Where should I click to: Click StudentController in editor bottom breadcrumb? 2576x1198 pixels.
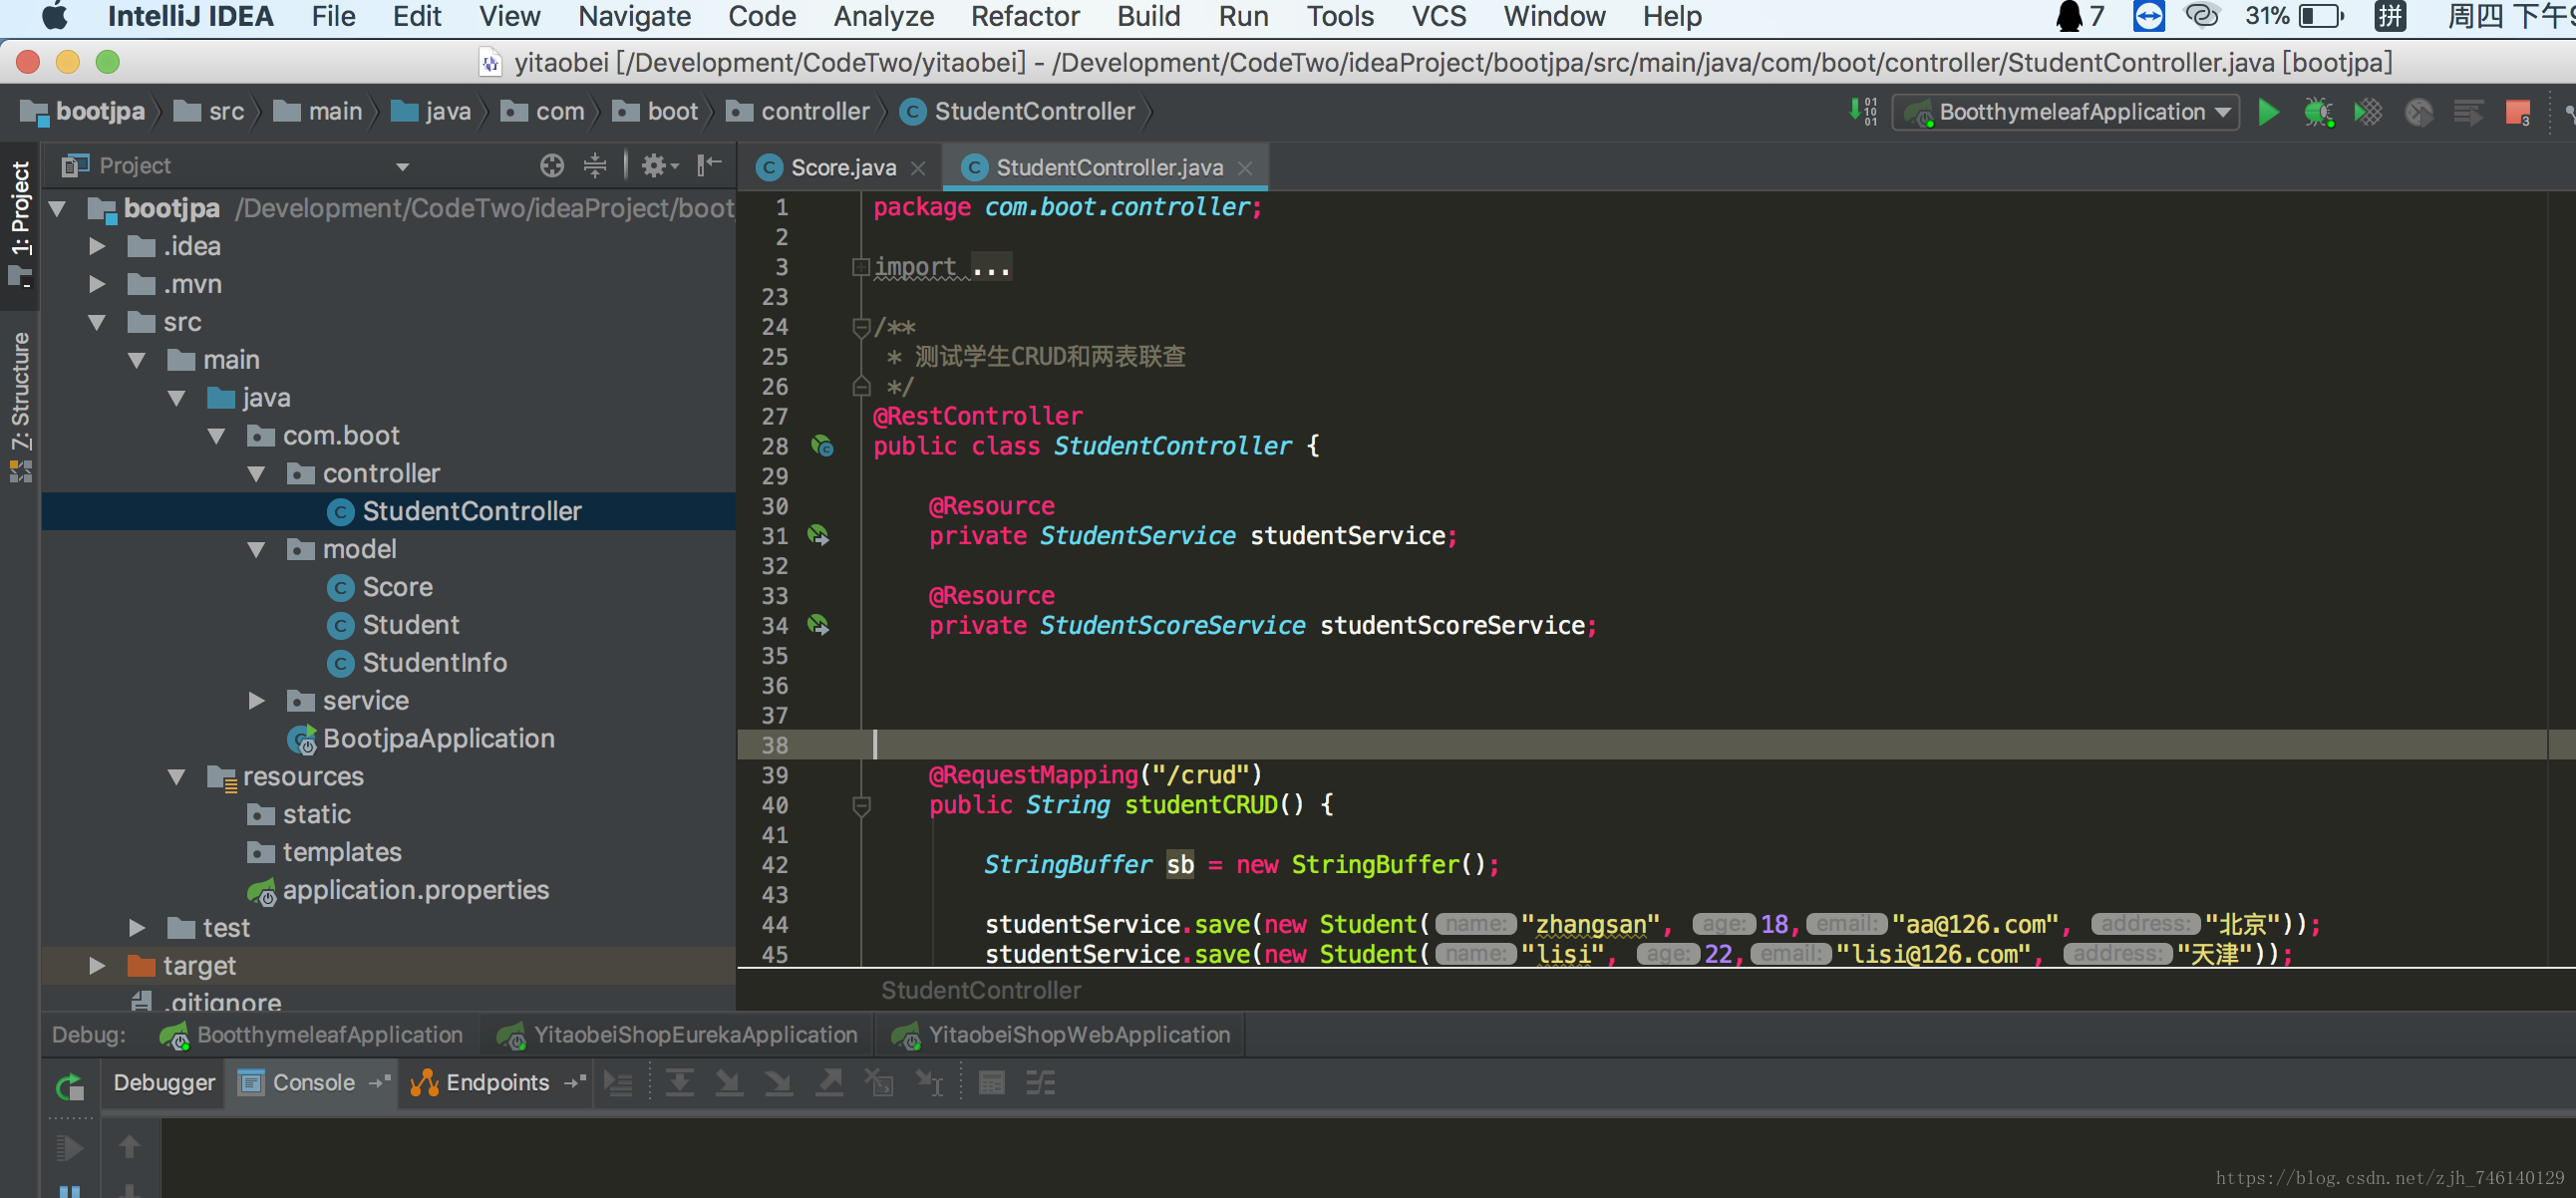980,990
